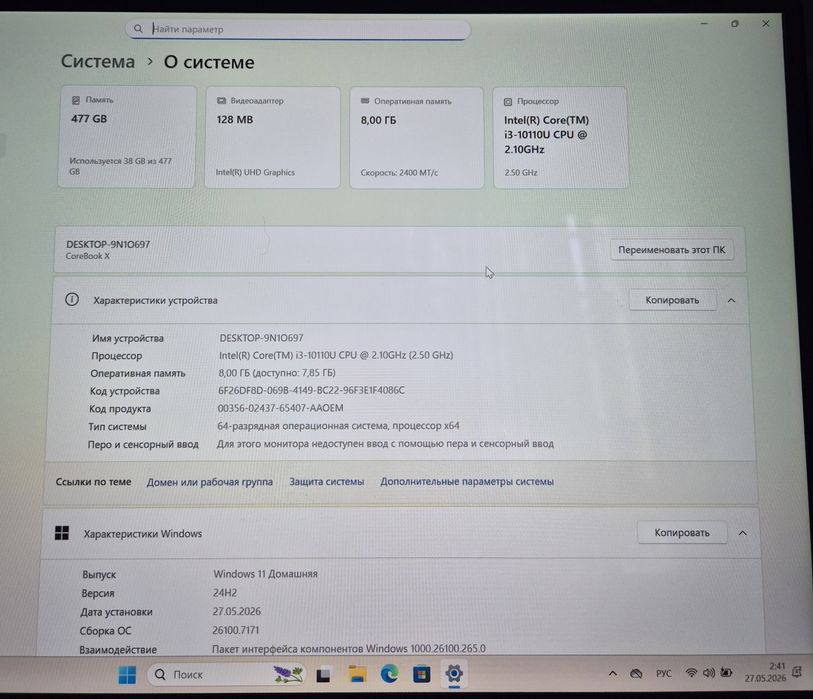Viewport: 813px width, 699px height.
Task: Click 'Переименовать этот ПК' button
Action: tap(671, 250)
